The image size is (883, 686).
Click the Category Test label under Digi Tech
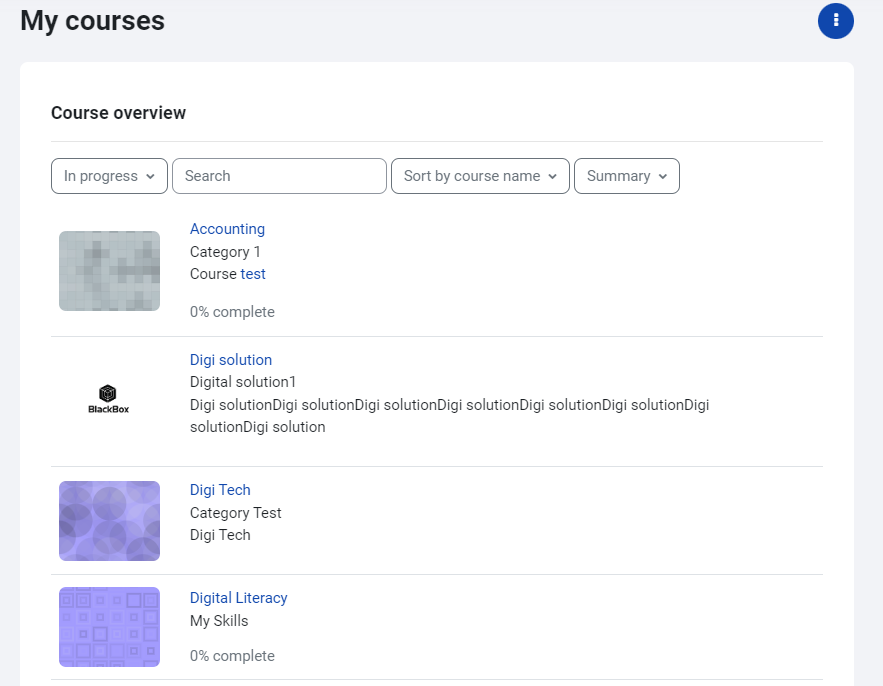[x=235, y=513]
